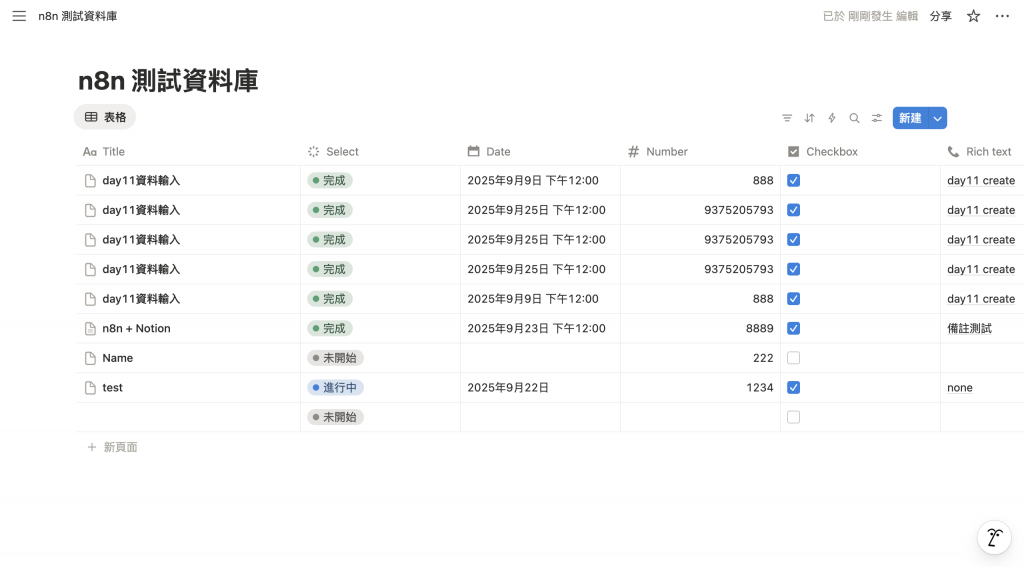Click the calendar icon in Date header
This screenshot has height=567, width=1024.
tap(473, 152)
